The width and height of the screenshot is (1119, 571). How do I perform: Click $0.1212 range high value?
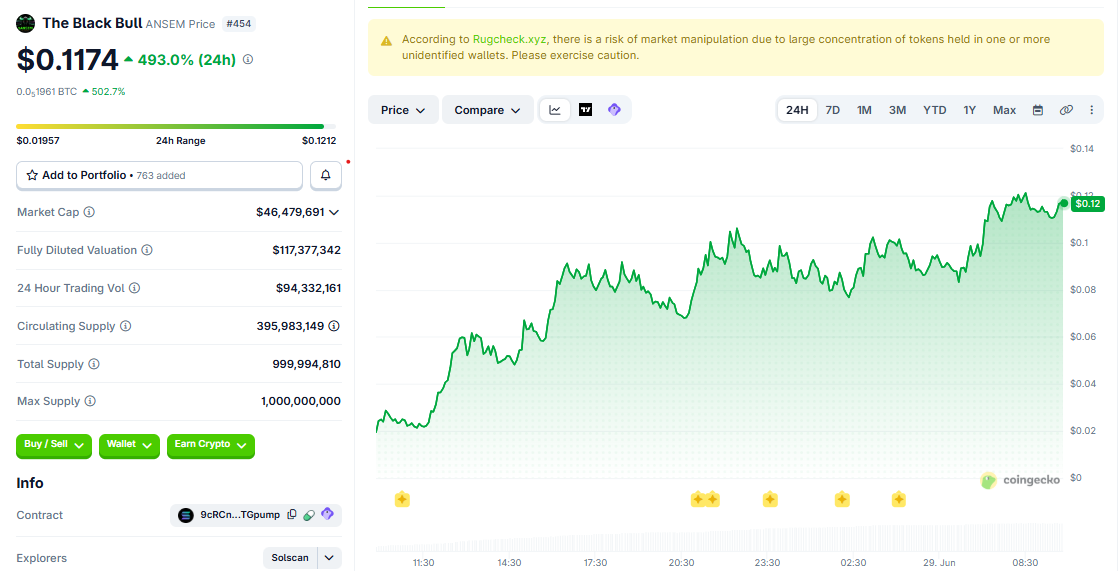pyautogui.click(x=319, y=141)
